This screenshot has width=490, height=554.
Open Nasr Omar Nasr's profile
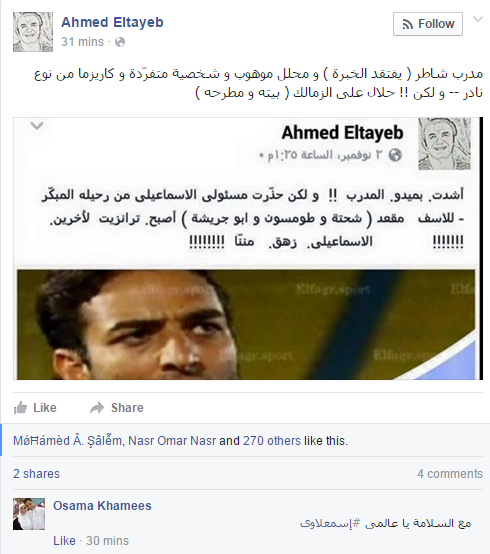[x=172, y=441]
